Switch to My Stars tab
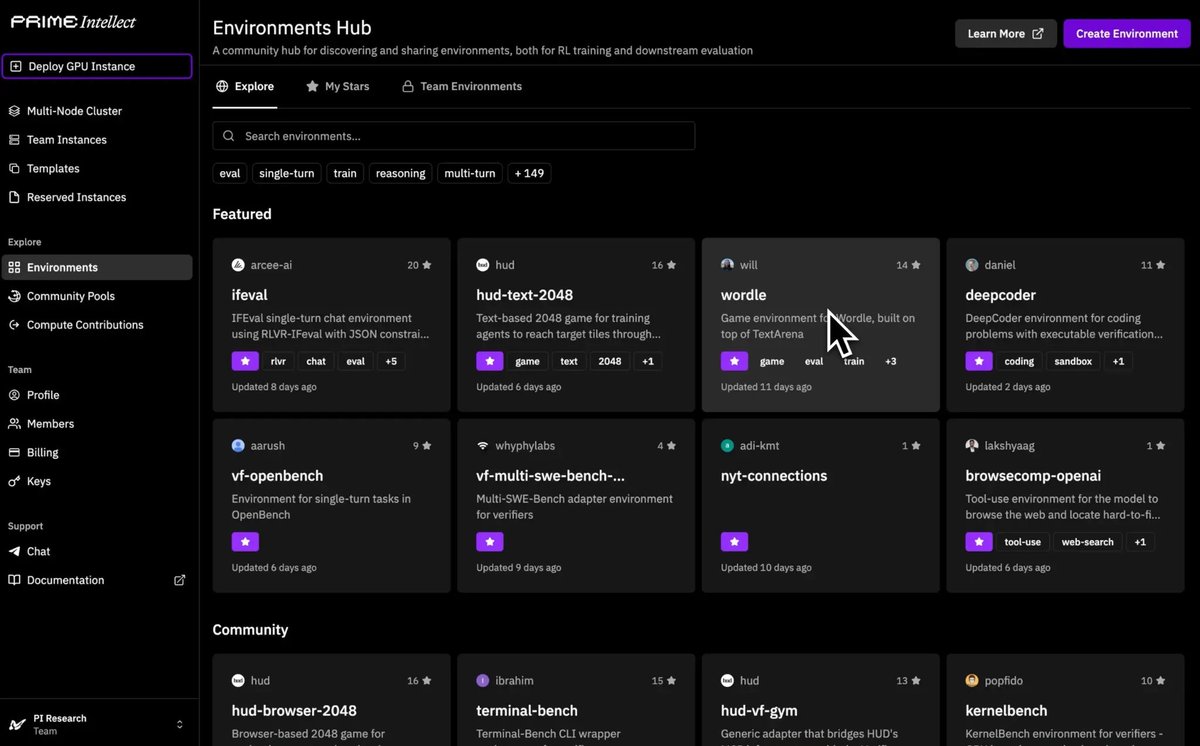 [x=338, y=87]
